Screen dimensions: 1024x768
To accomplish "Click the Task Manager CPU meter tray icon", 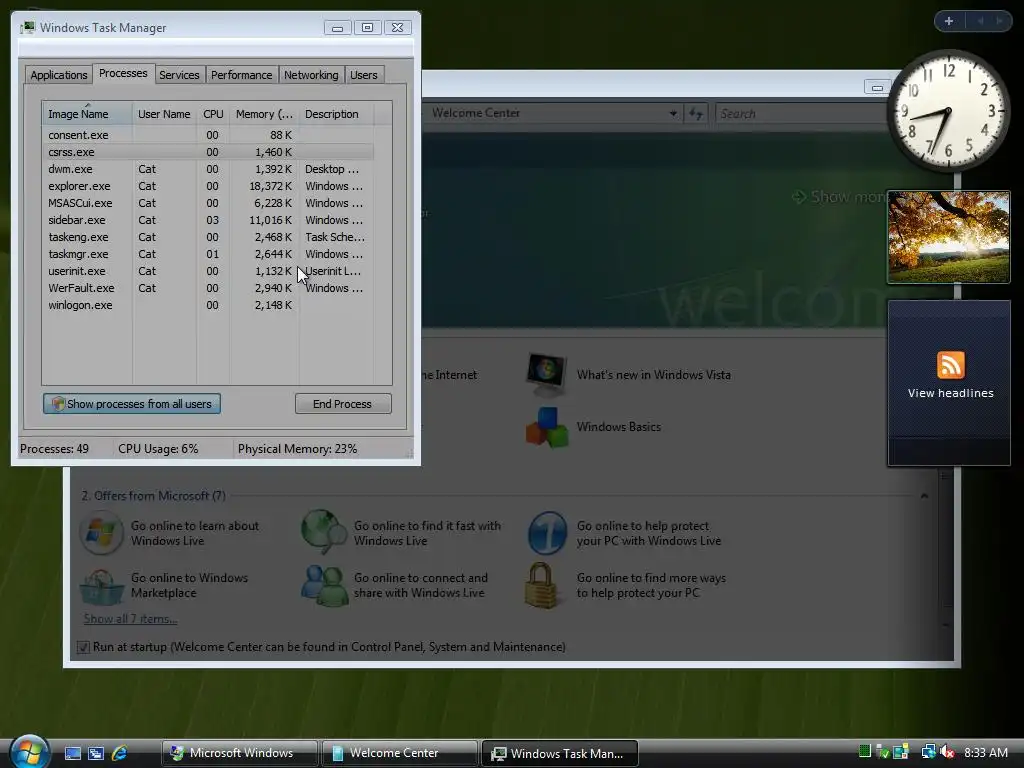I will coord(865,752).
